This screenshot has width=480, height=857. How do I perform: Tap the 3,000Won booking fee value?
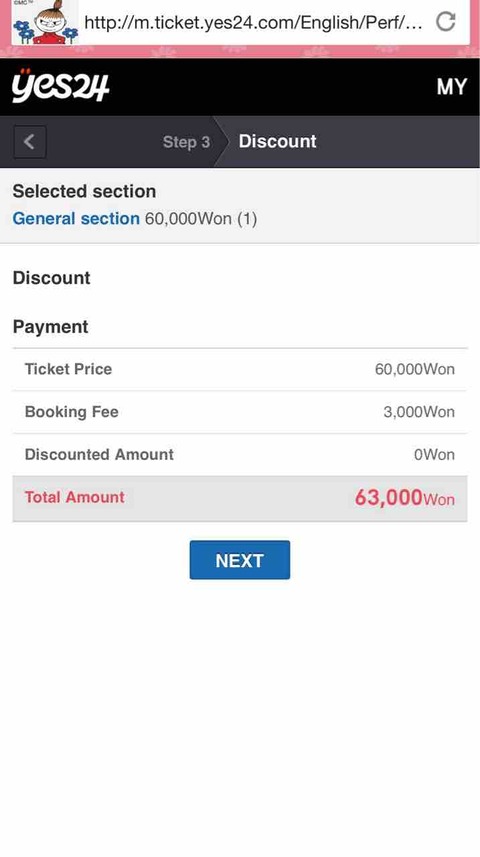coord(419,412)
